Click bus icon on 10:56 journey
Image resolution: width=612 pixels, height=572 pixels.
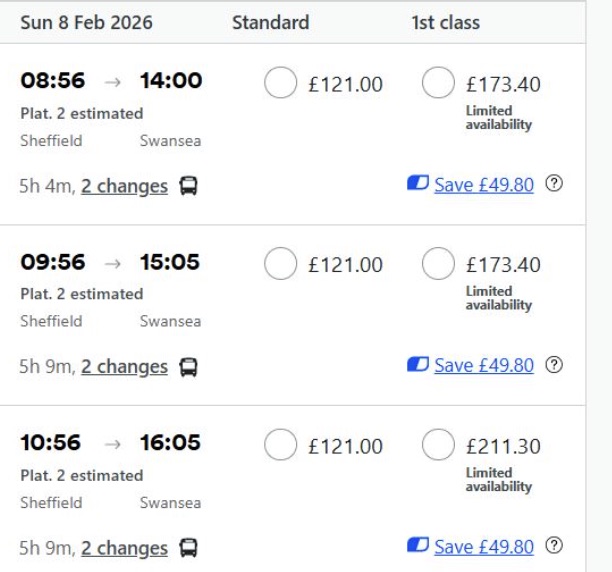point(188,548)
